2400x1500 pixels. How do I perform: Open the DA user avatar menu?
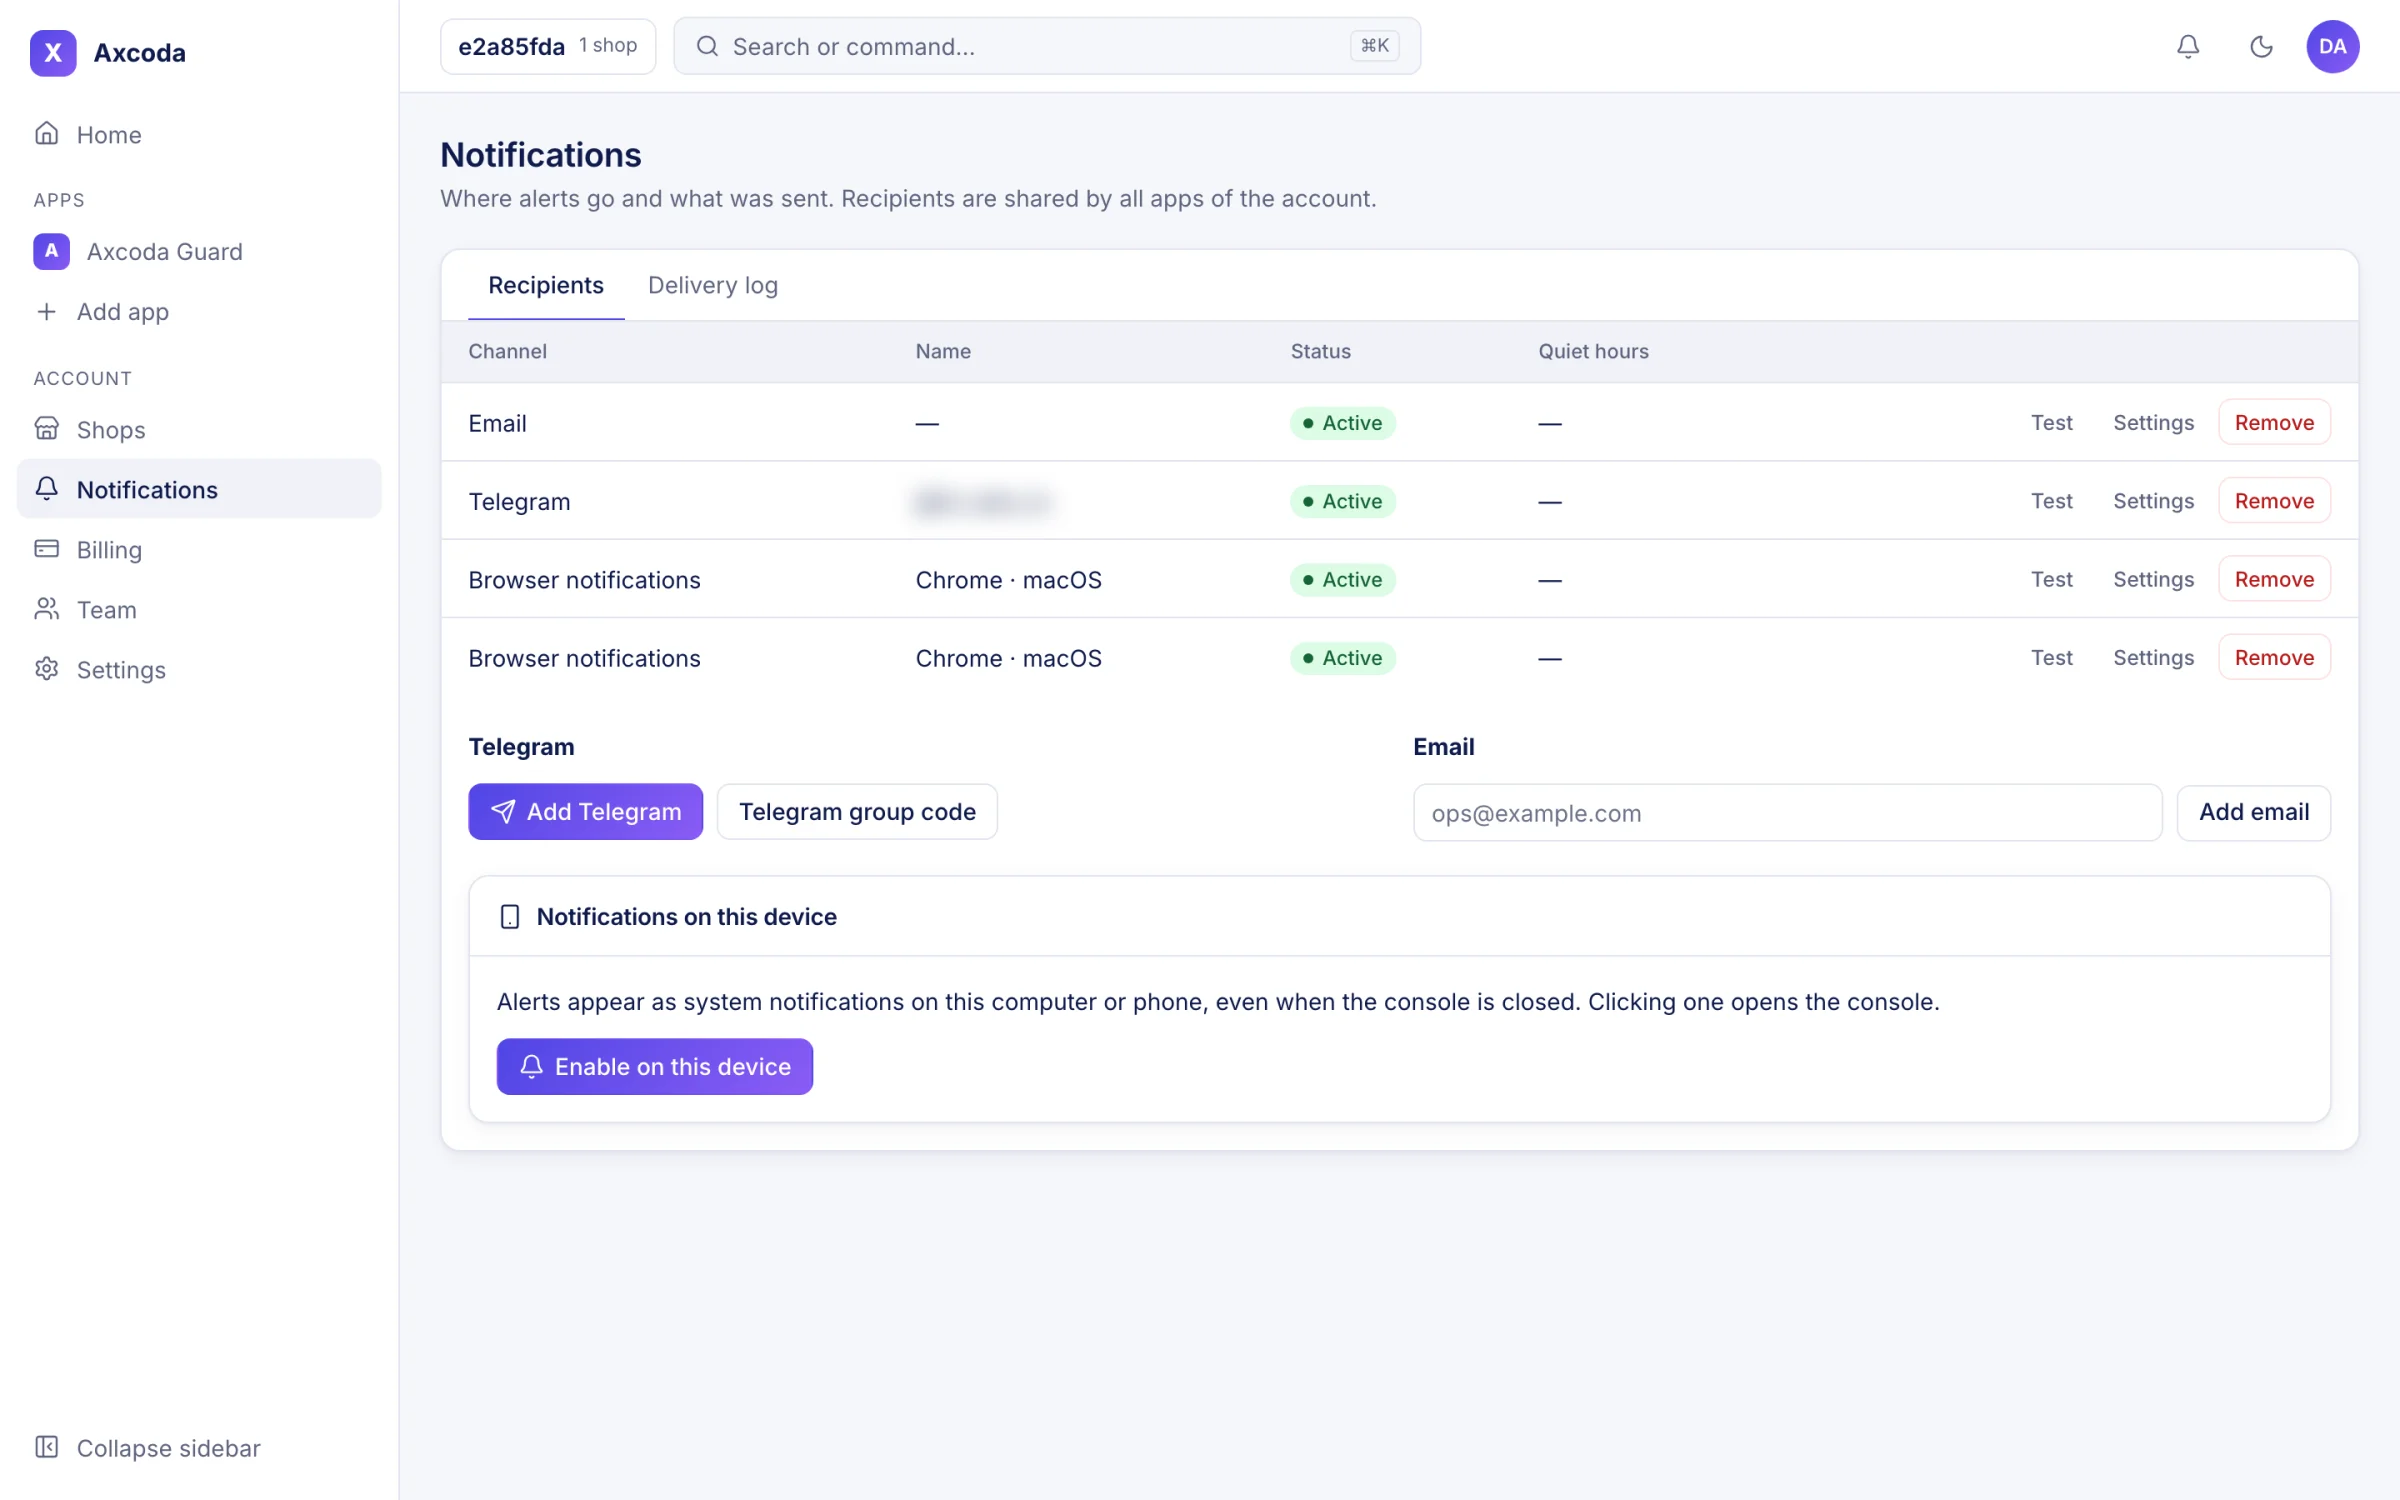coord(2333,46)
